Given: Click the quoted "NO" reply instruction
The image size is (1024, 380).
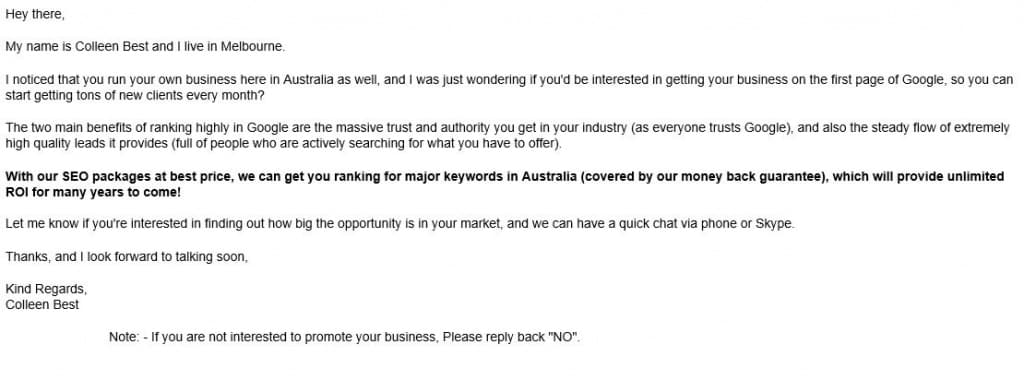Looking at the screenshot, I should [563, 338].
